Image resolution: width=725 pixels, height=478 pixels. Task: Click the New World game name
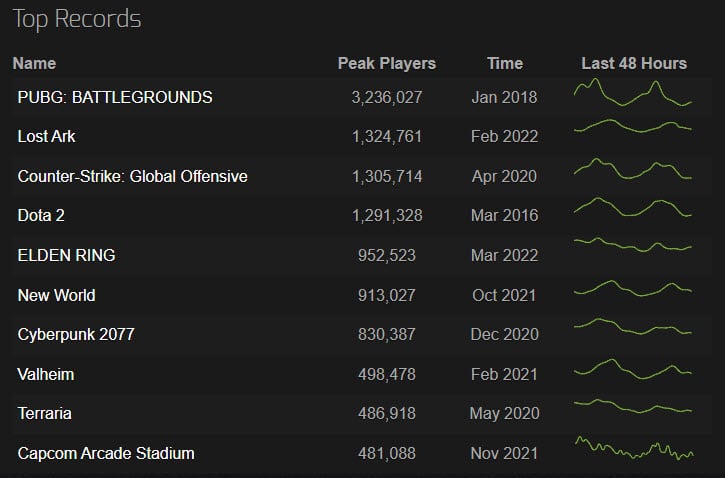(57, 295)
